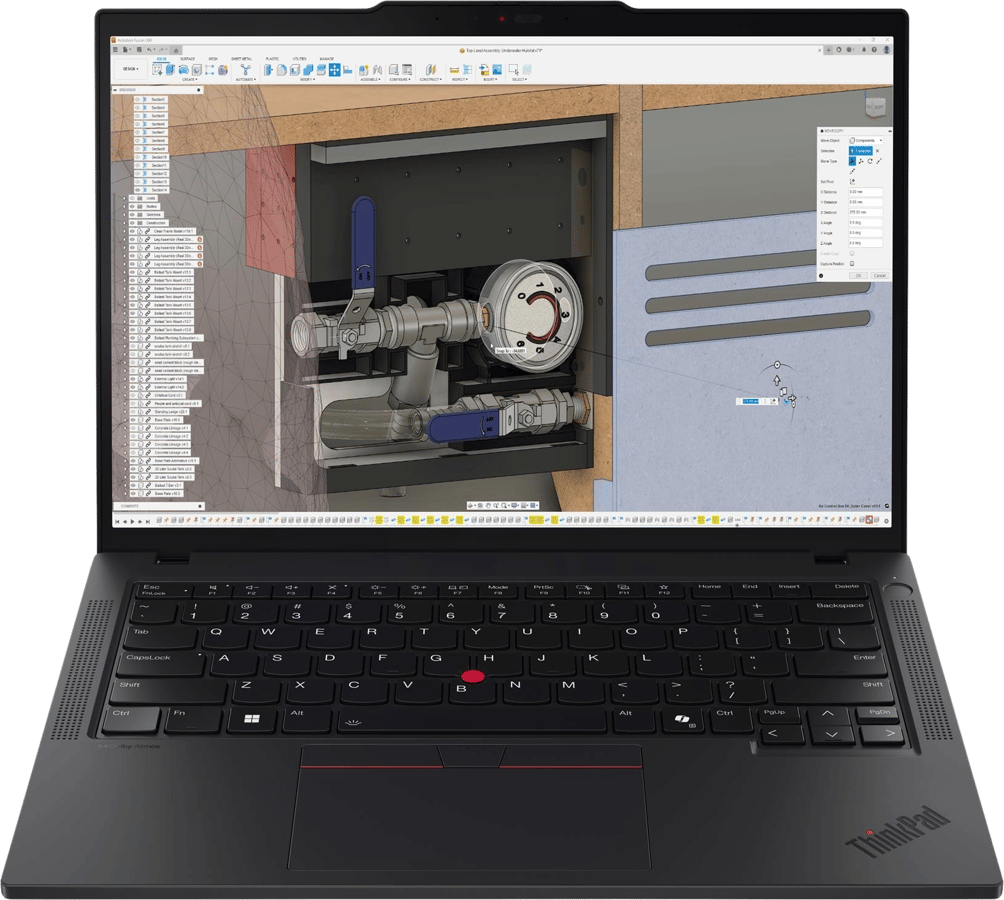Select the Revolve tool in Create group
Image resolution: width=1004 pixels, height=900 pixels.
point(184,69)
